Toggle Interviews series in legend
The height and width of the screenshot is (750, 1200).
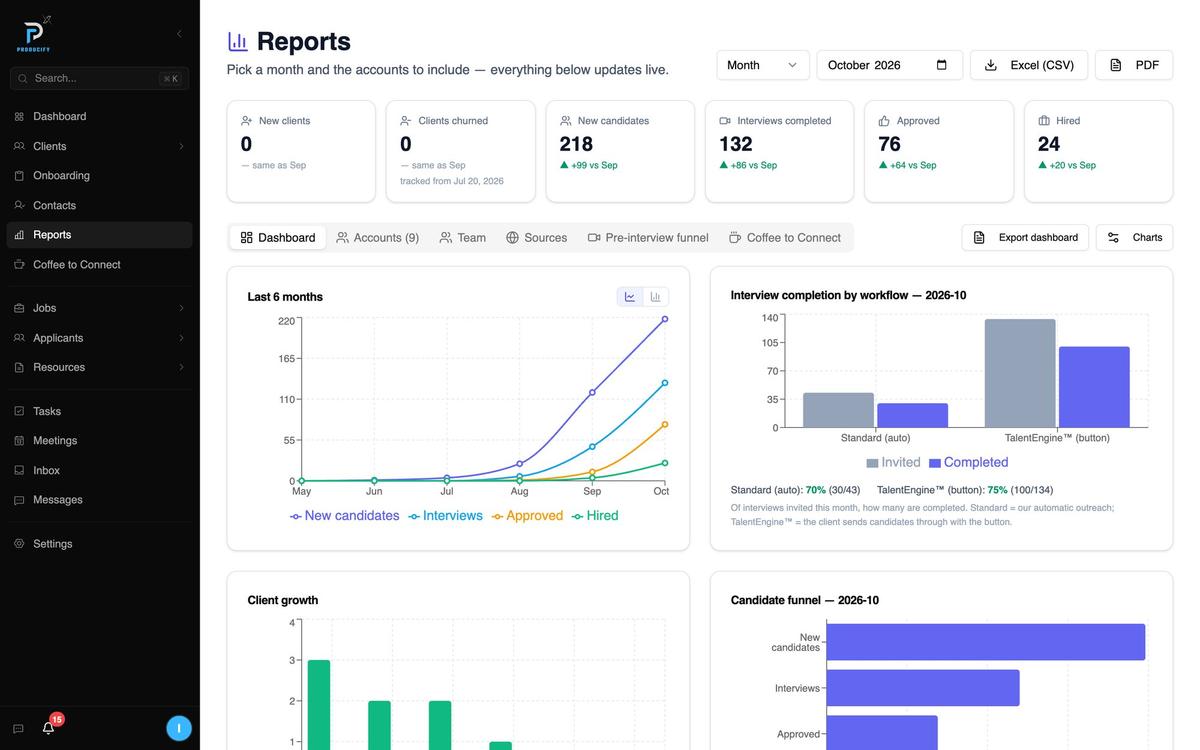pyautogui.click(x=445, y=516)
